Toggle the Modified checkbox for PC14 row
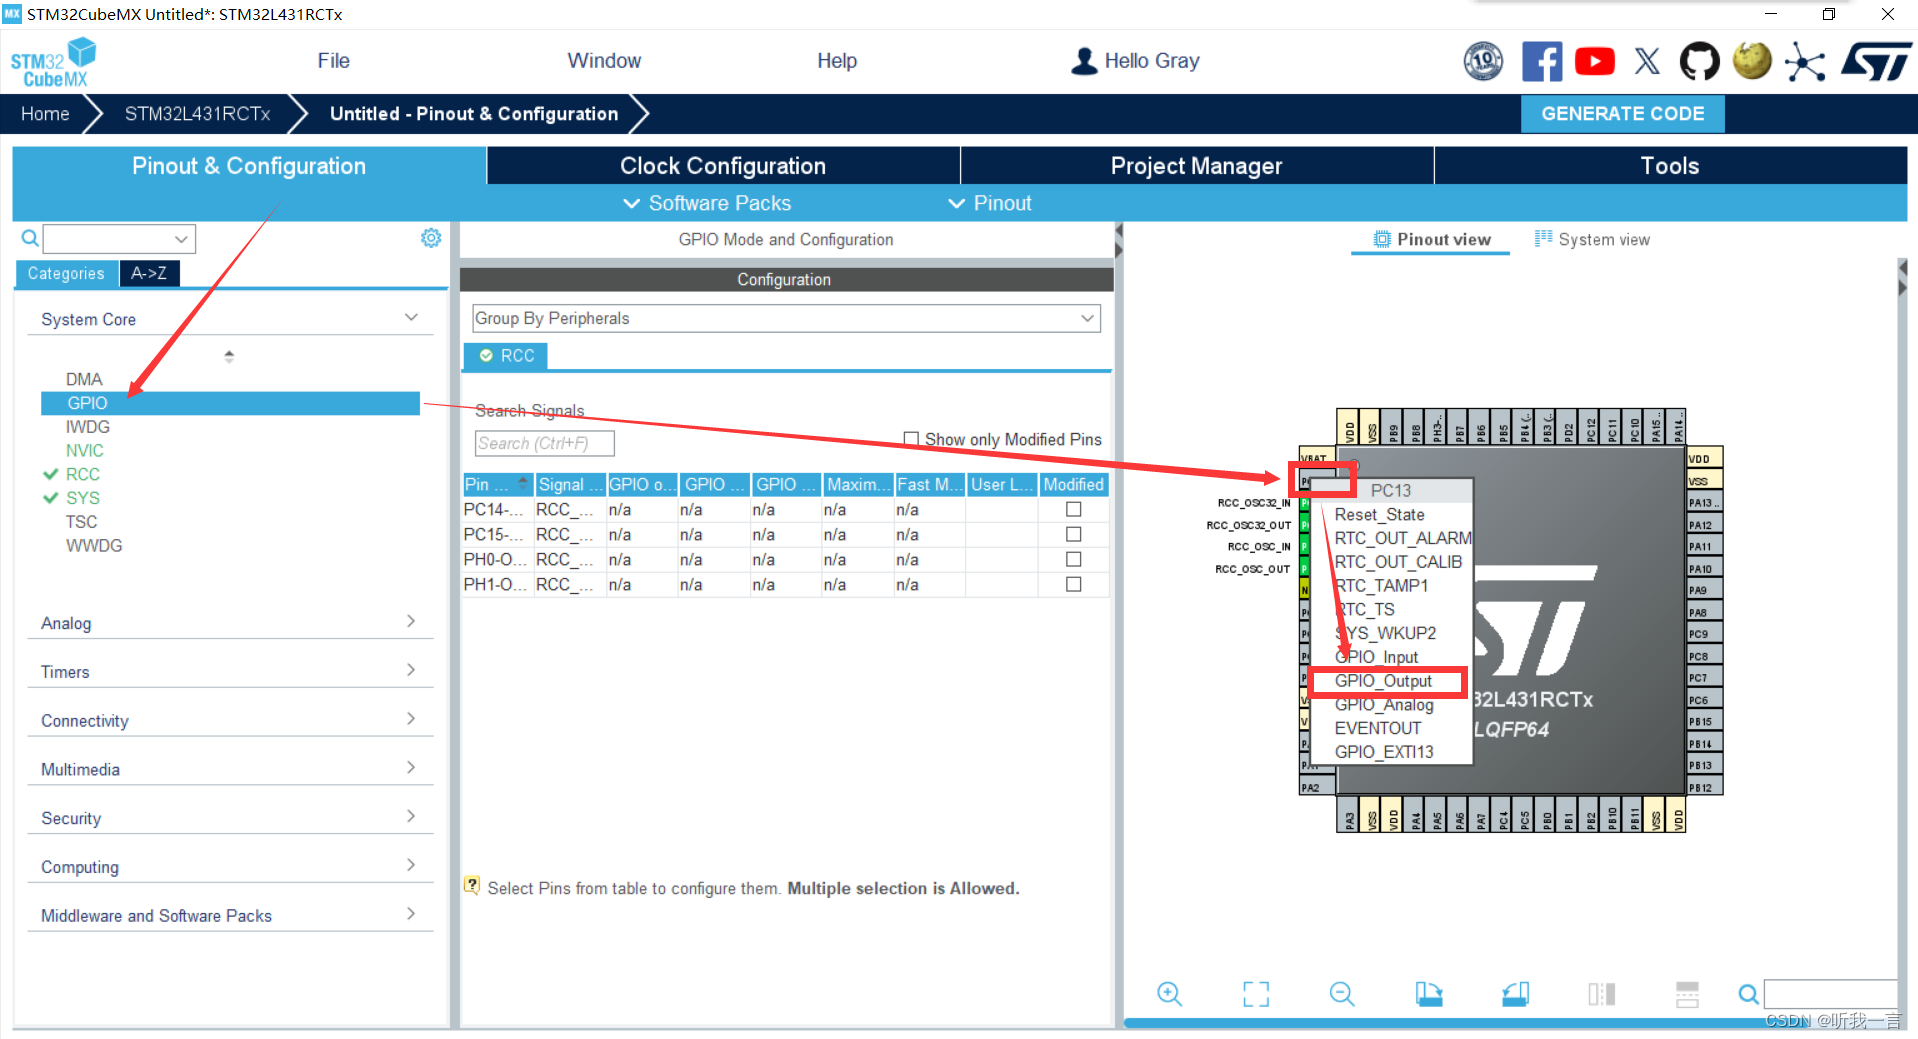This screenshot has width=1918, height=1039. [1074, 509]
